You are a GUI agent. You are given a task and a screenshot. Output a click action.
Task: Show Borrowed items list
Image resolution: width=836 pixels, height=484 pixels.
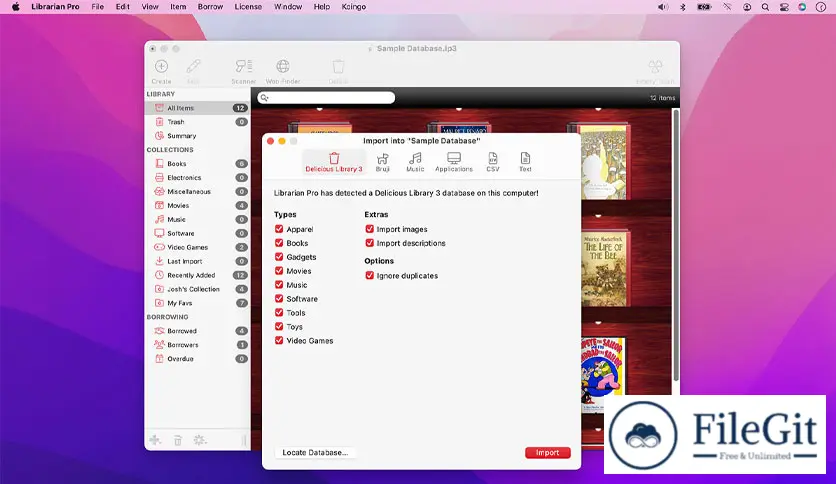(197, 330)
